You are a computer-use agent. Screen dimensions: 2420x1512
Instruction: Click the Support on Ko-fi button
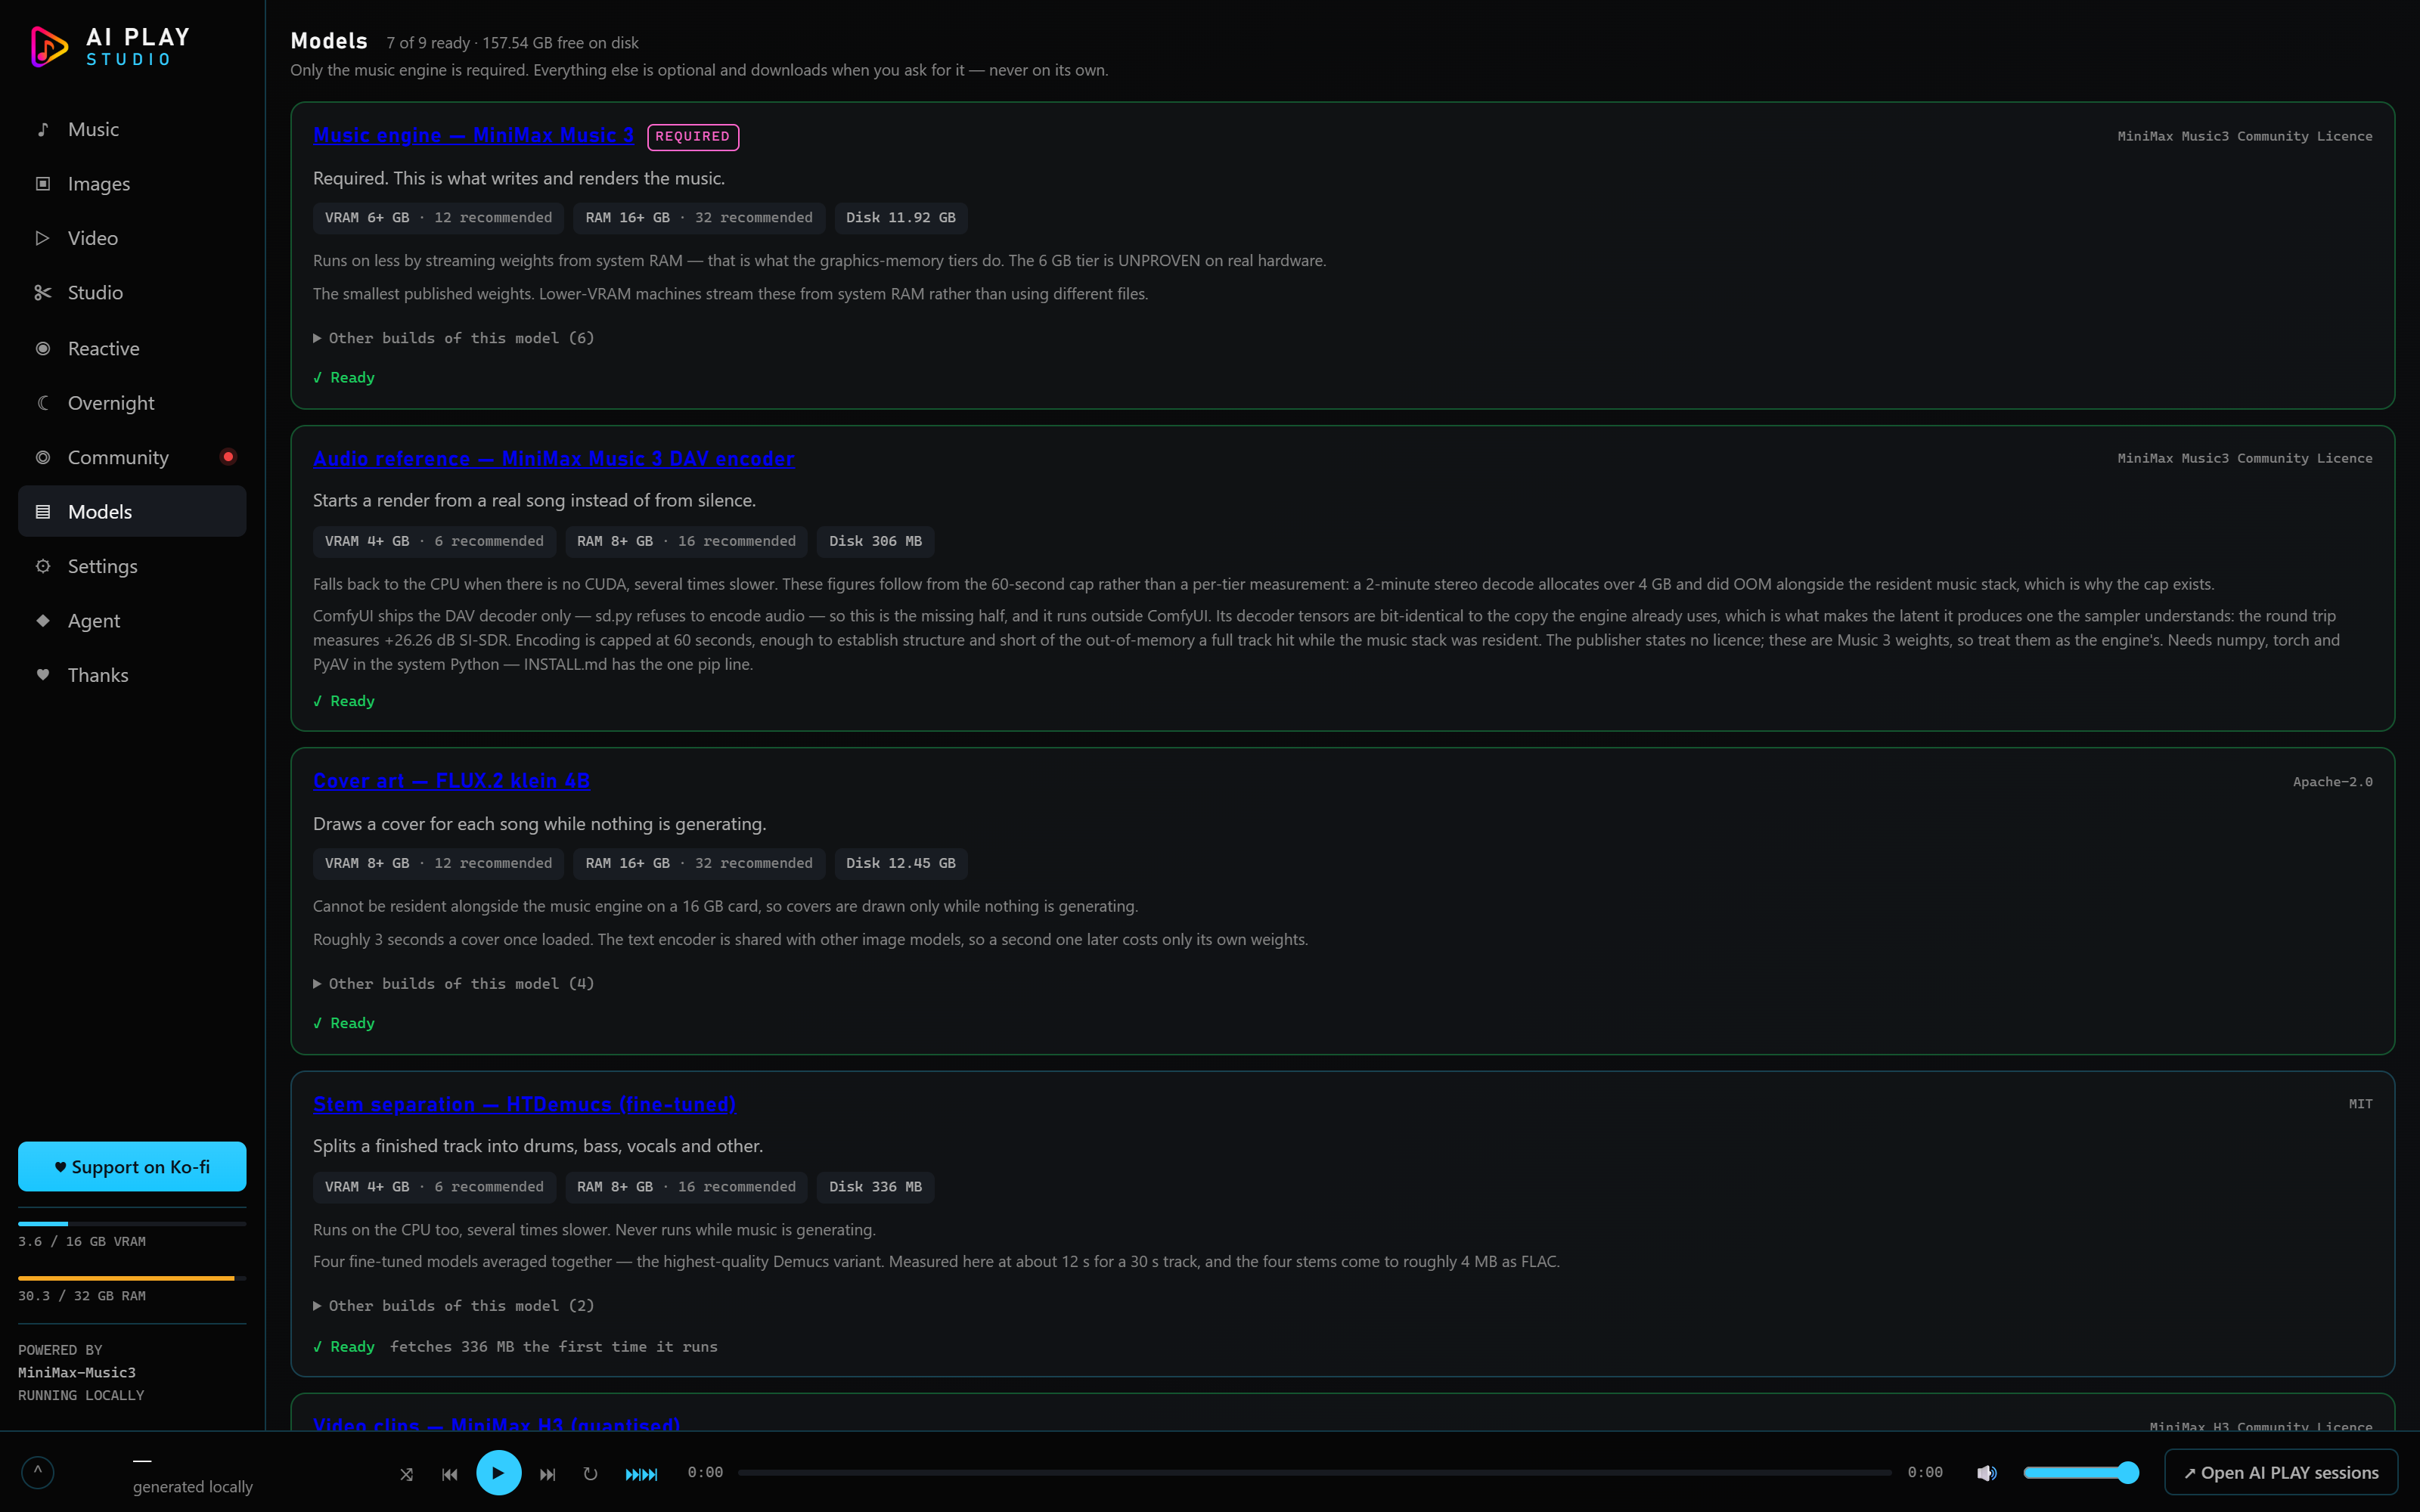132,1167
